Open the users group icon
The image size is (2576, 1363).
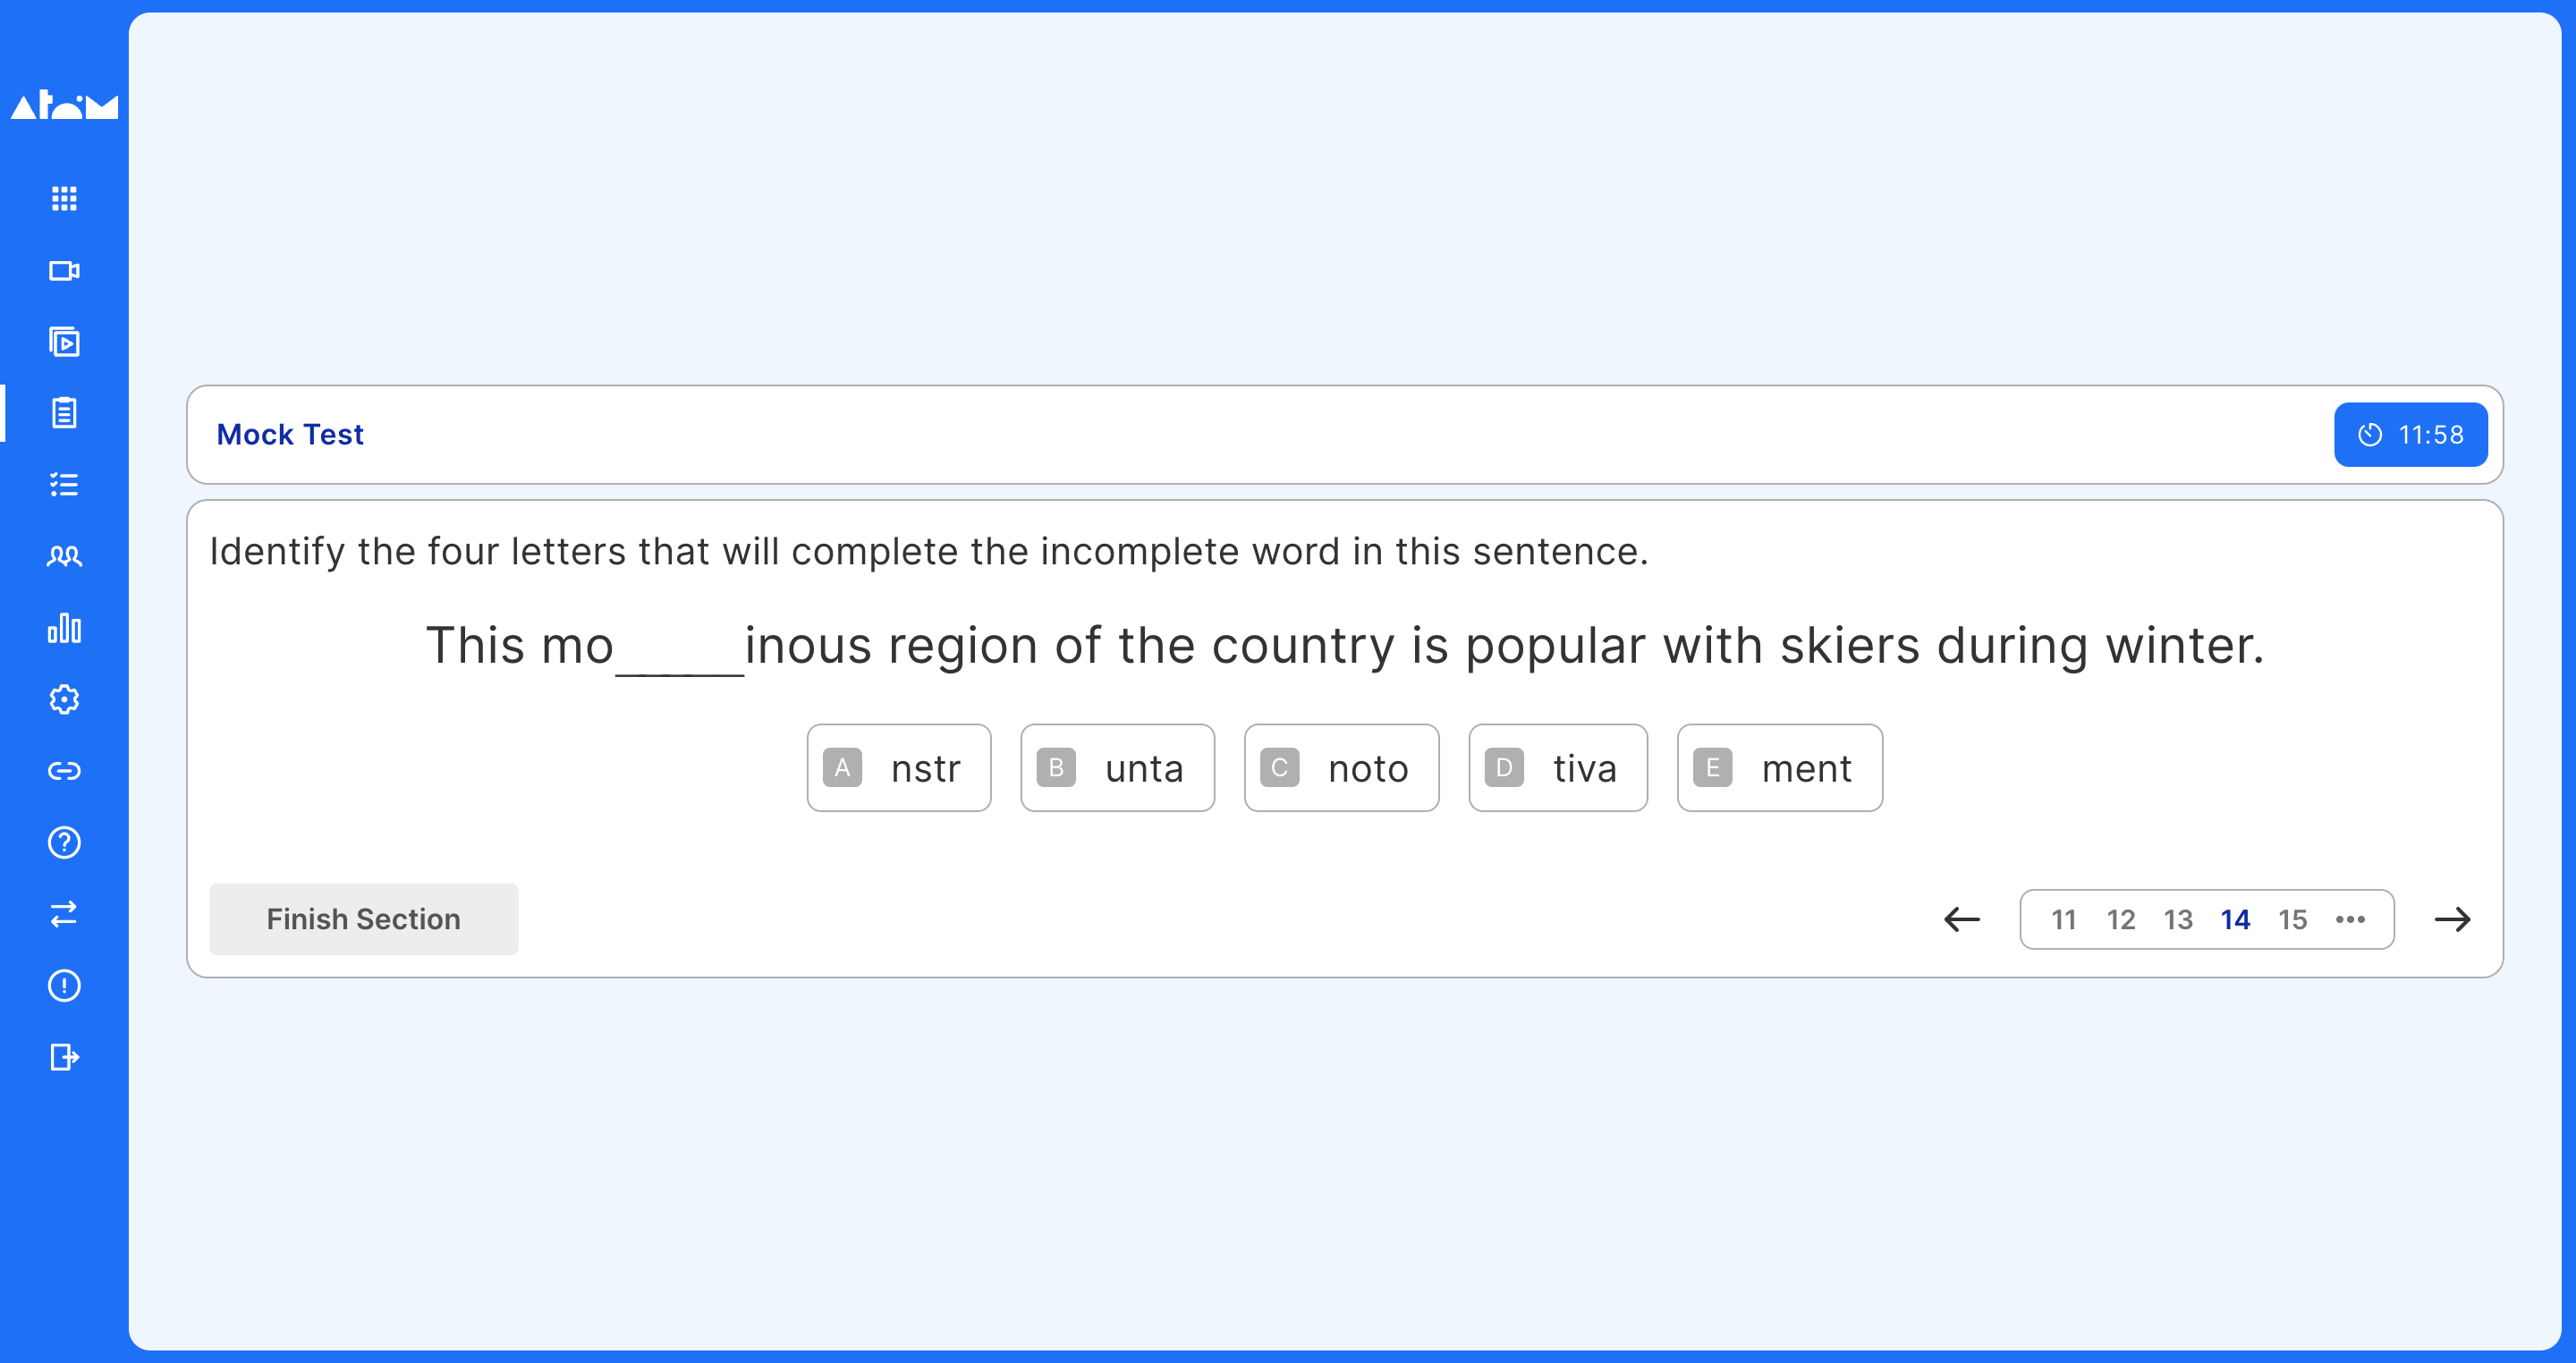pyautogui.click(x=64, y=556)
